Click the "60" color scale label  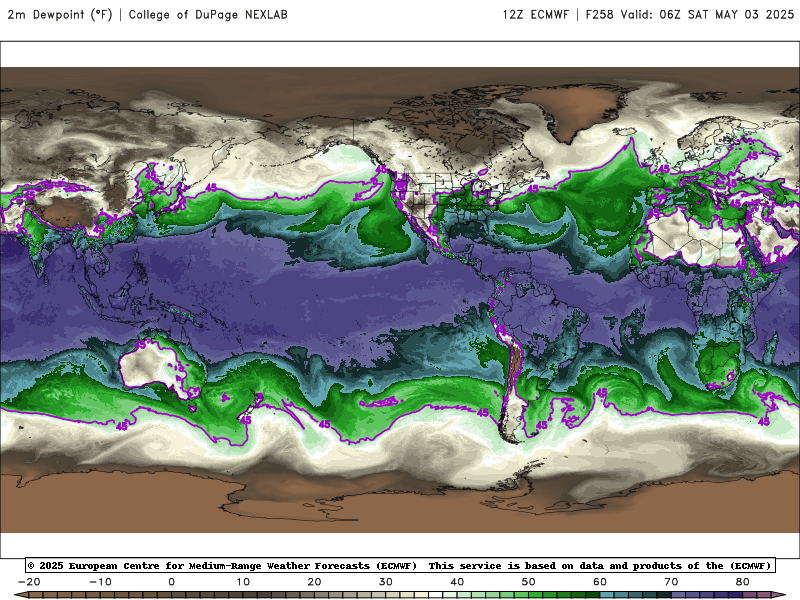(x=600, y=582)
